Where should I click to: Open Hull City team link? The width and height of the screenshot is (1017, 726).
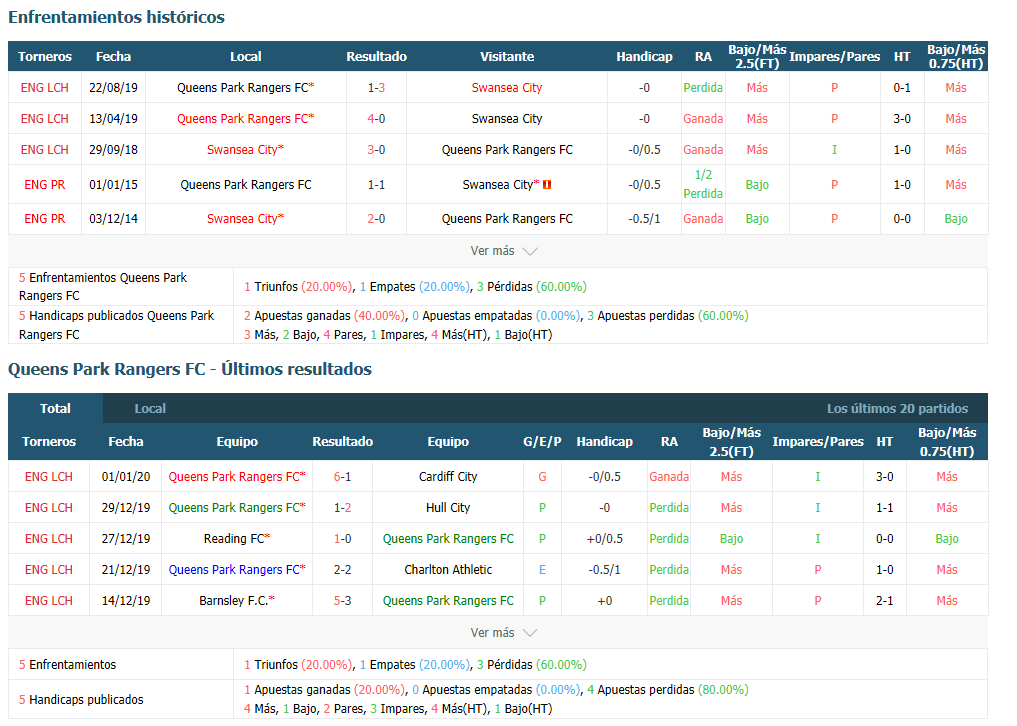(x=448, y=508)
